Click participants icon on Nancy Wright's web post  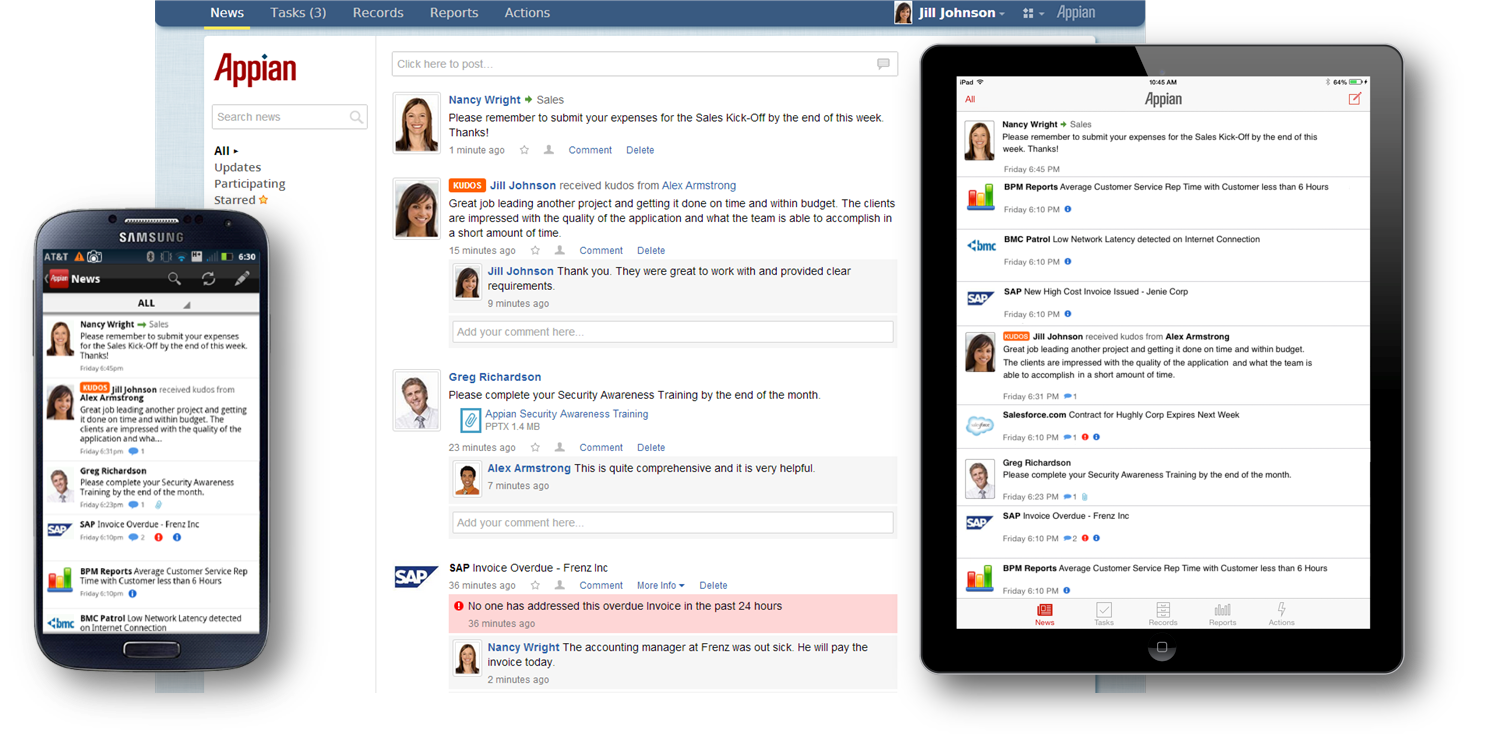pos(549,150)
